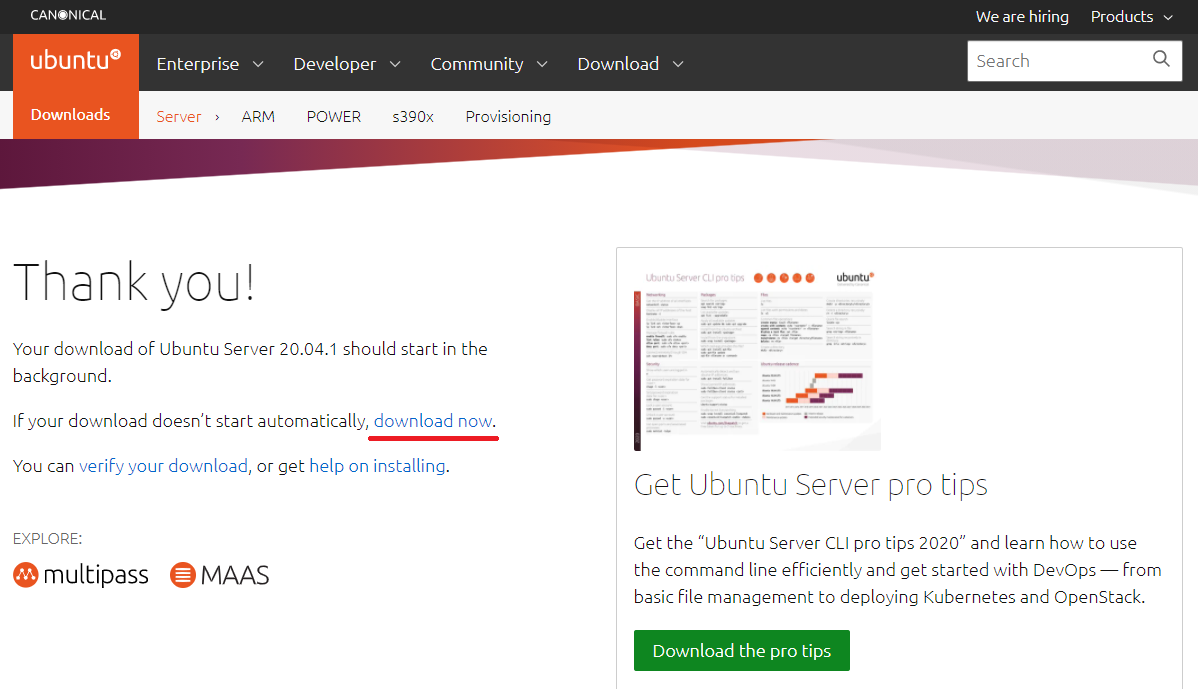Go to the Server section

[179, 117]
